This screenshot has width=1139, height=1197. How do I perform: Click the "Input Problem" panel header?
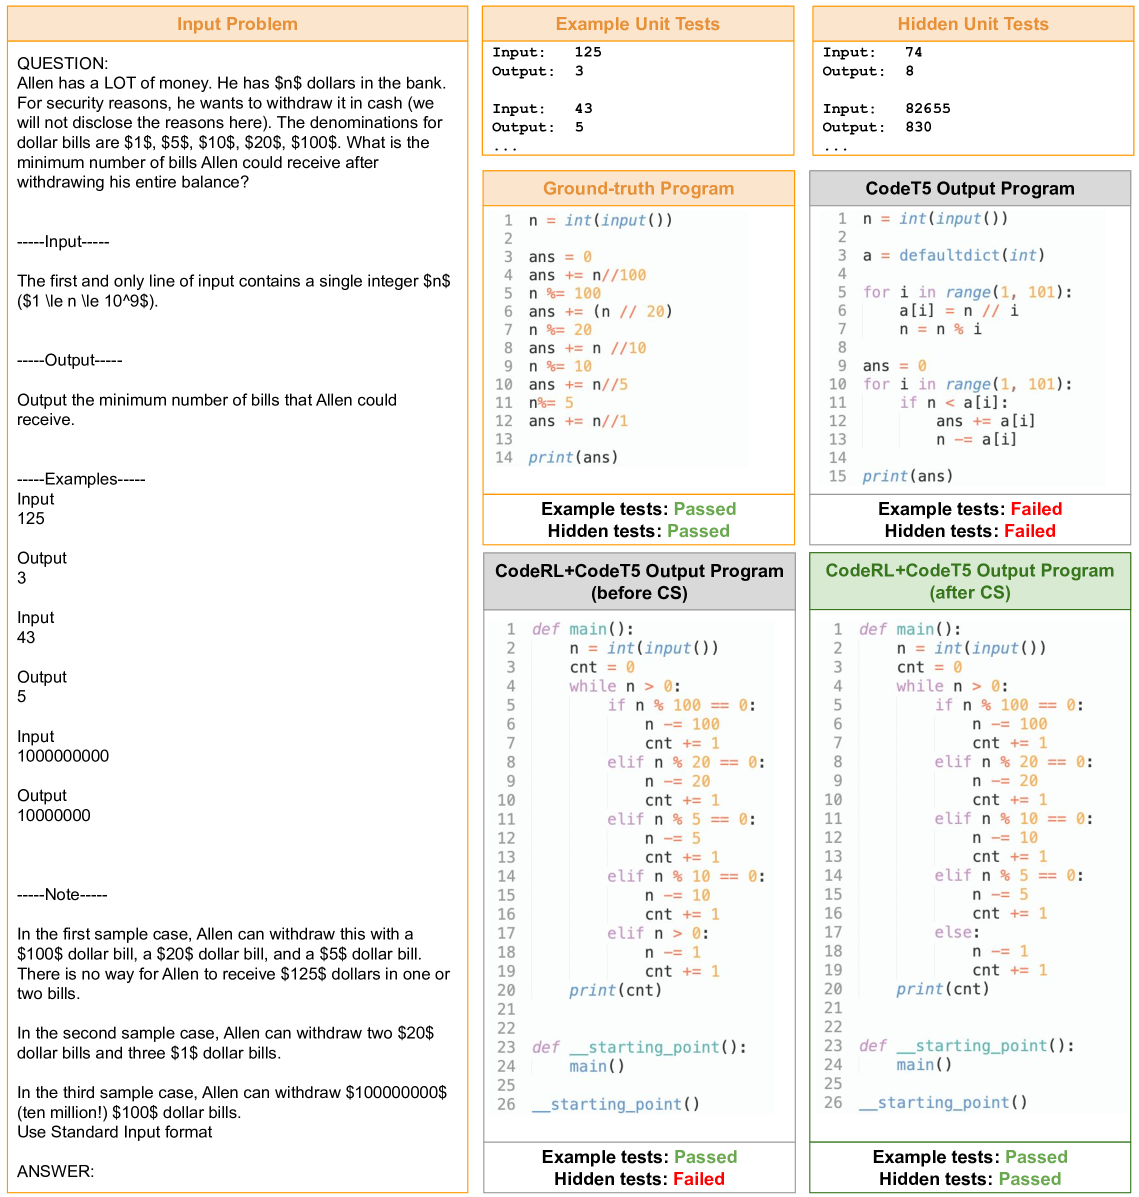(x=237, y=24)
